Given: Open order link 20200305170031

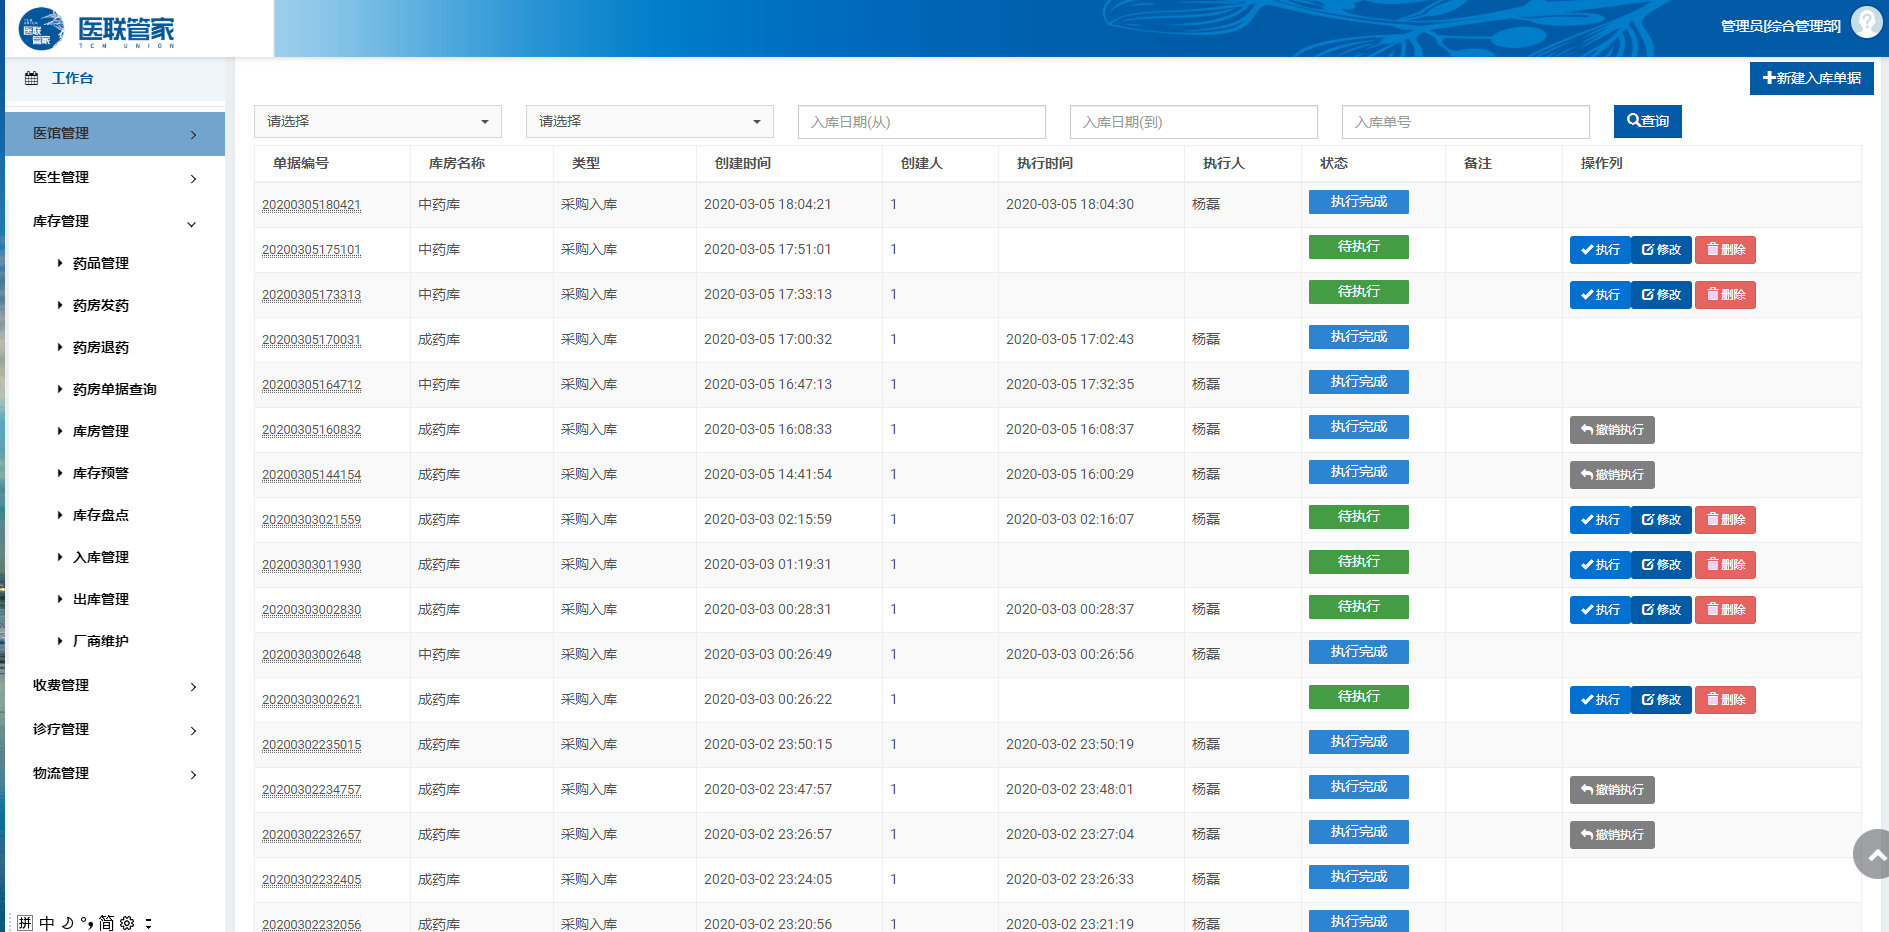Looking at the screenshot, I should click(x=311, y=340).
